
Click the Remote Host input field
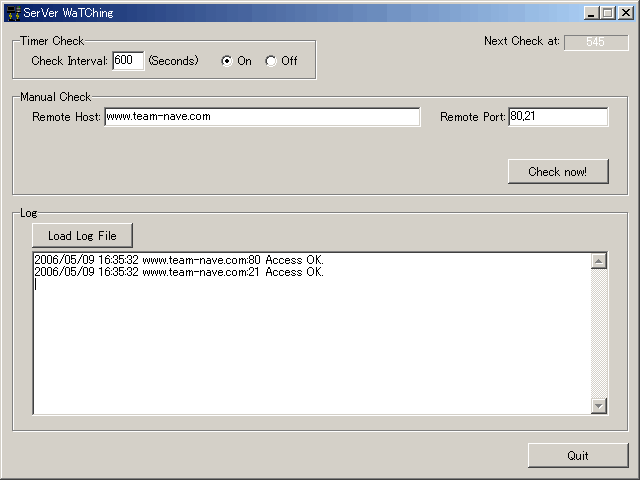262,117
